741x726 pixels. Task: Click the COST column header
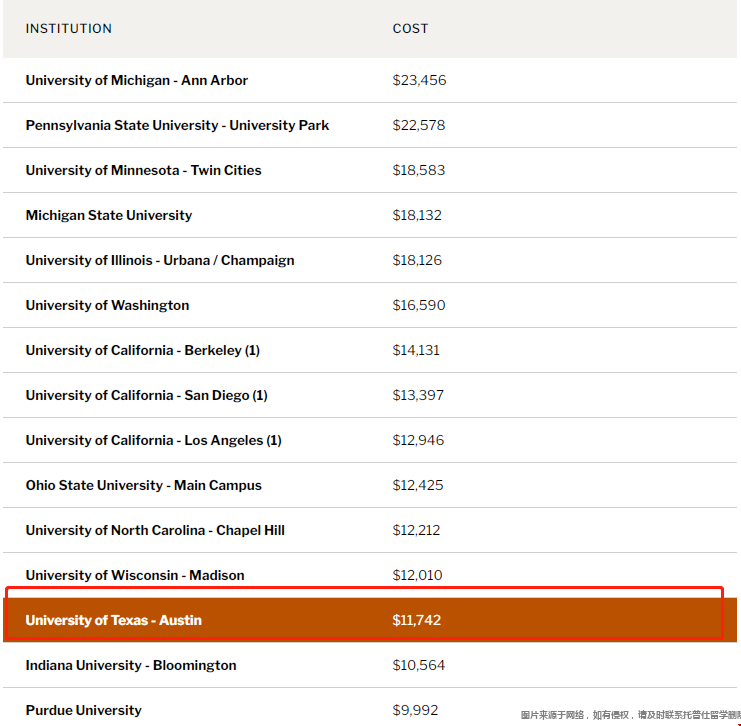[410, 29]
